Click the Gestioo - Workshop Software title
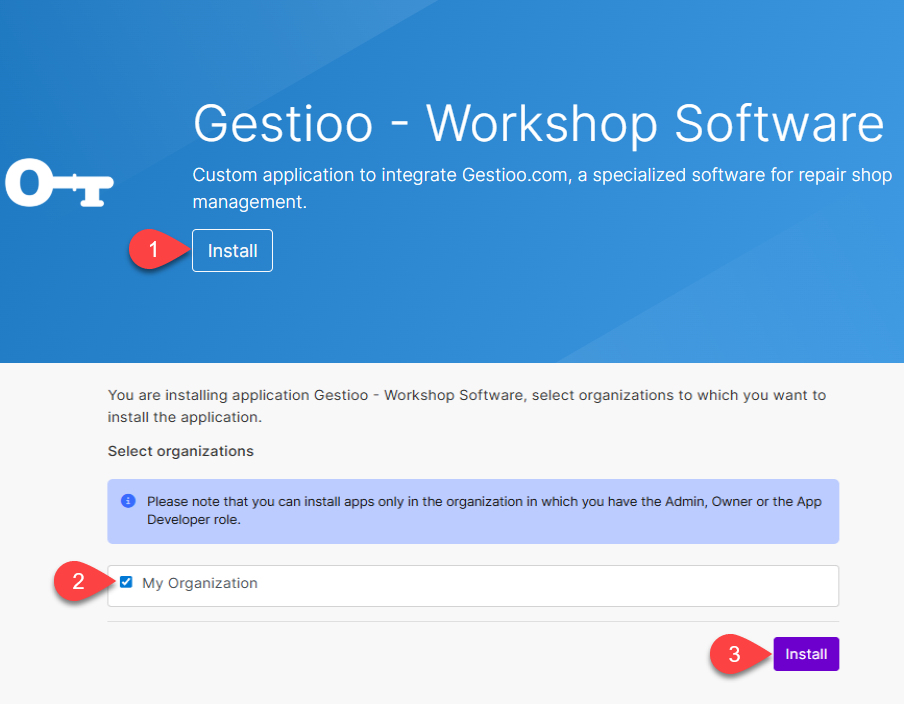 [x=538, y=124]
